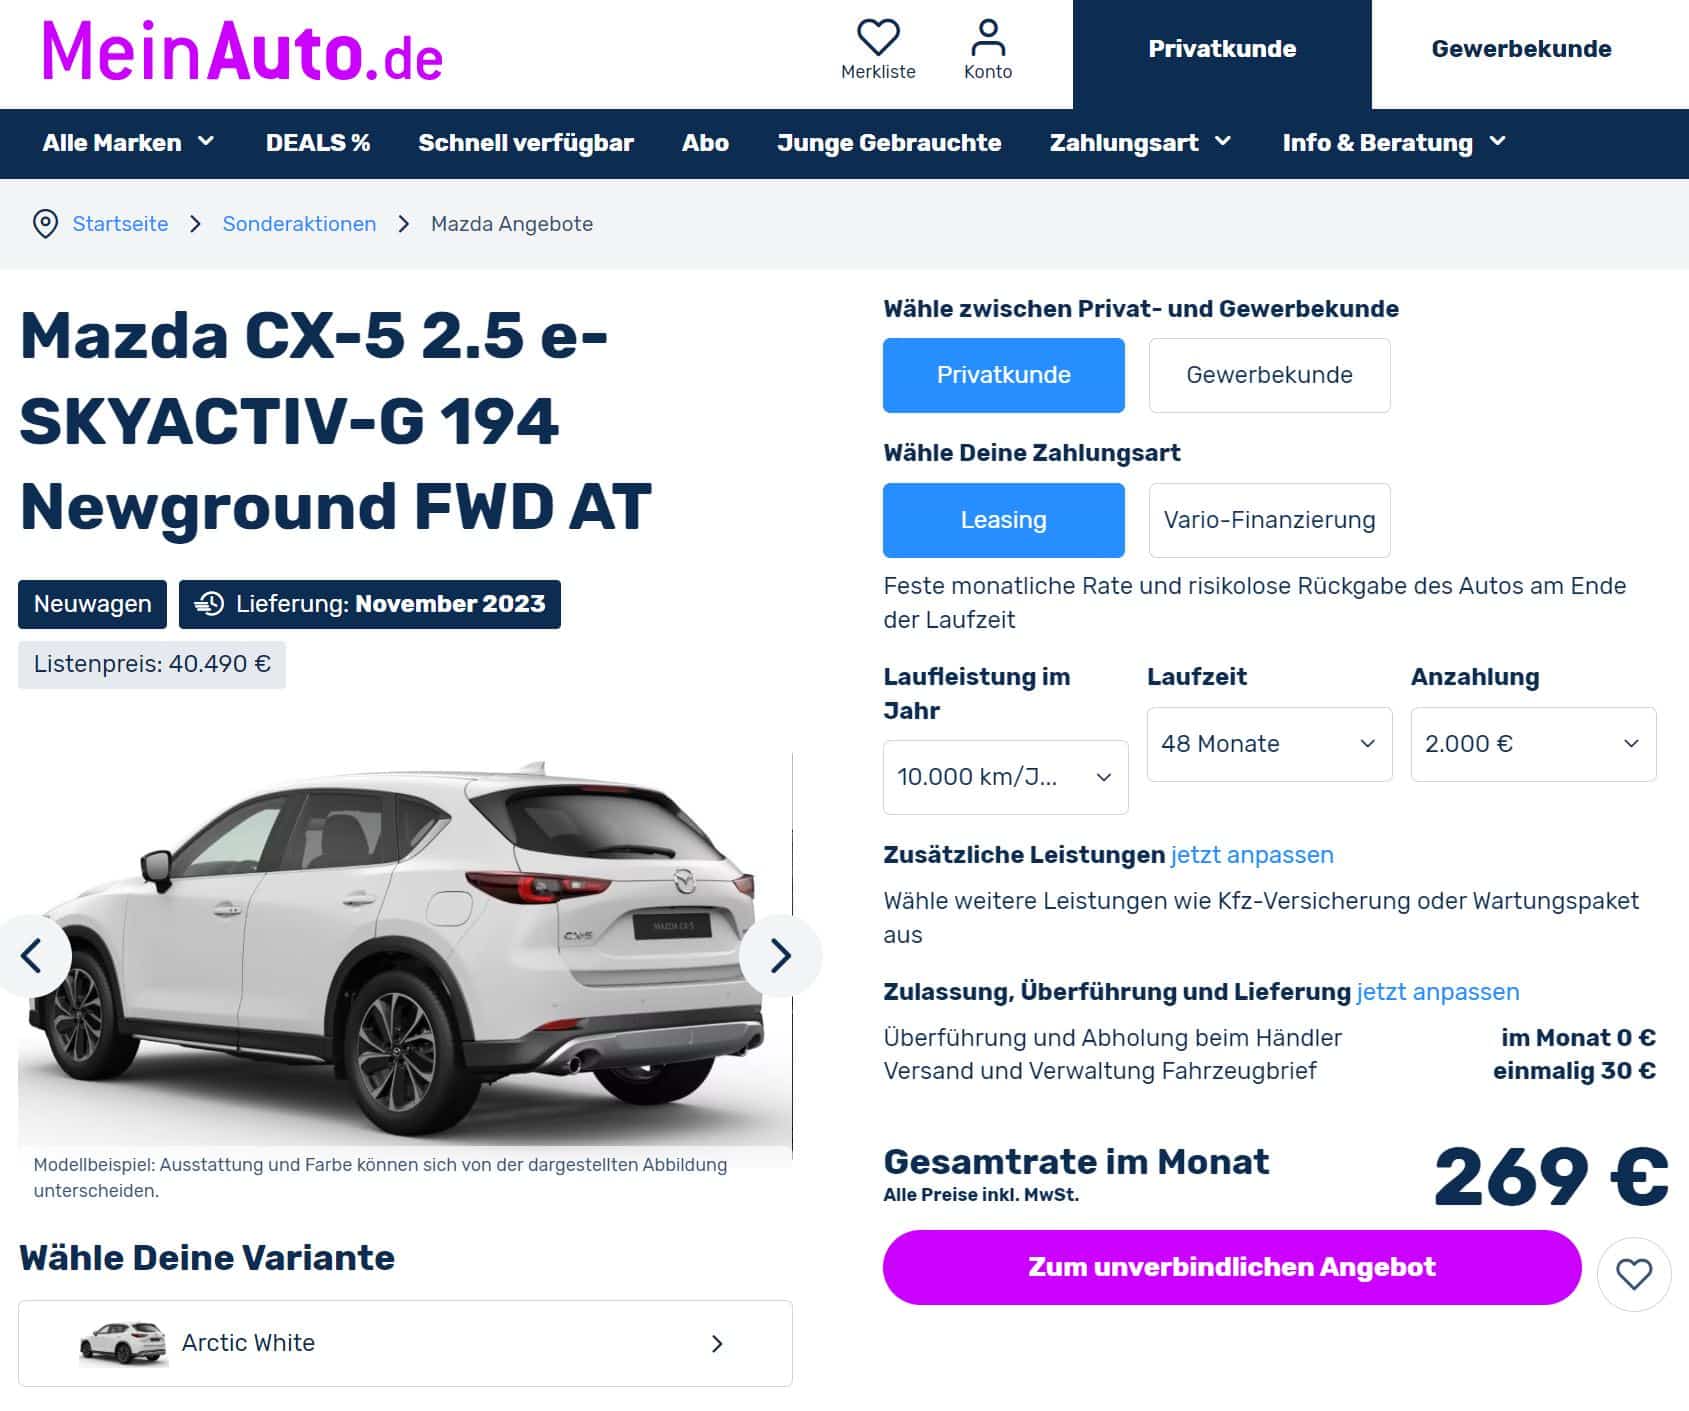Show next car image with right arrow
This screenshot has height=1411, width=1689.
[781, 956]
